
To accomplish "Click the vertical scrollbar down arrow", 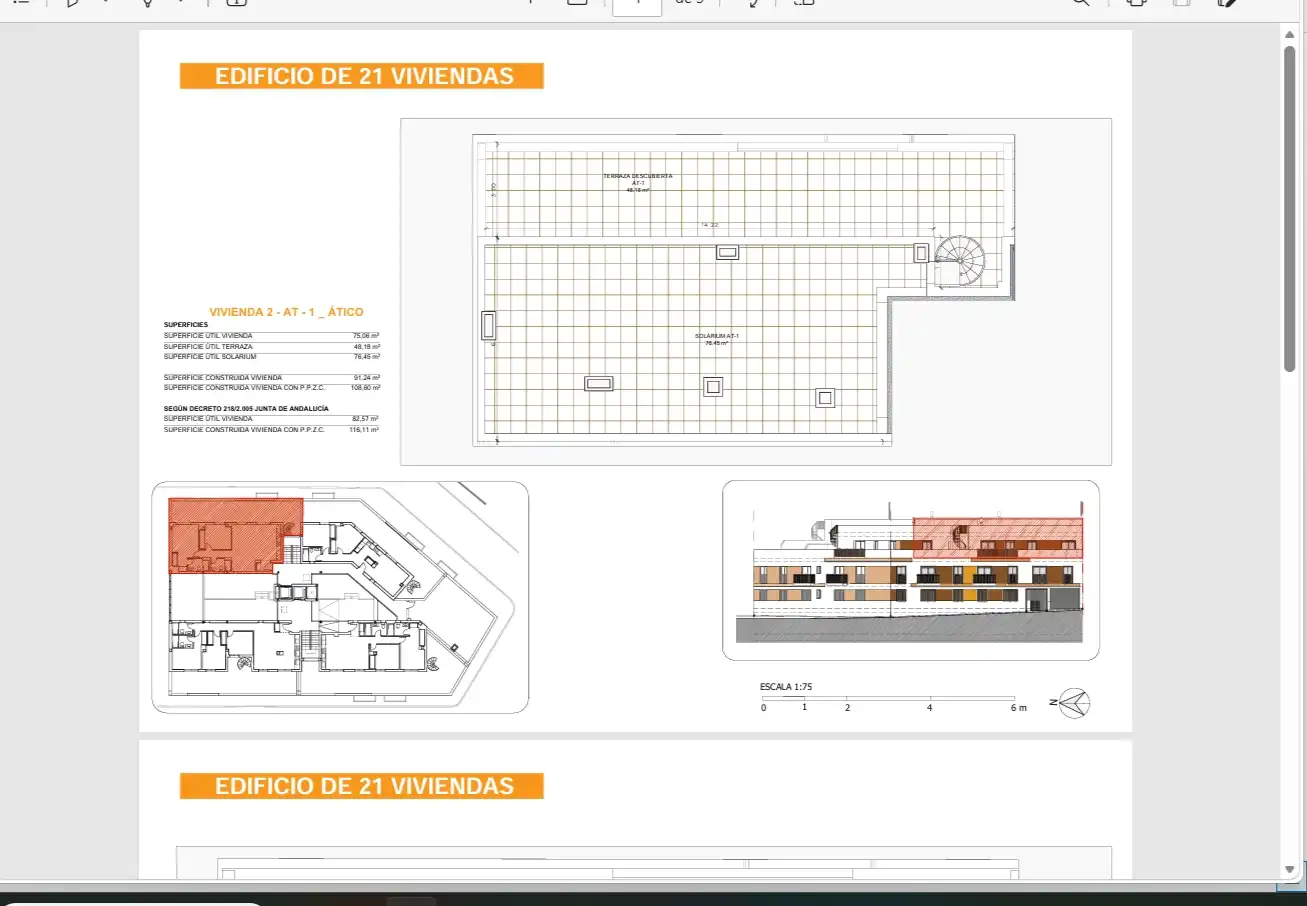I will point(1290,870).
